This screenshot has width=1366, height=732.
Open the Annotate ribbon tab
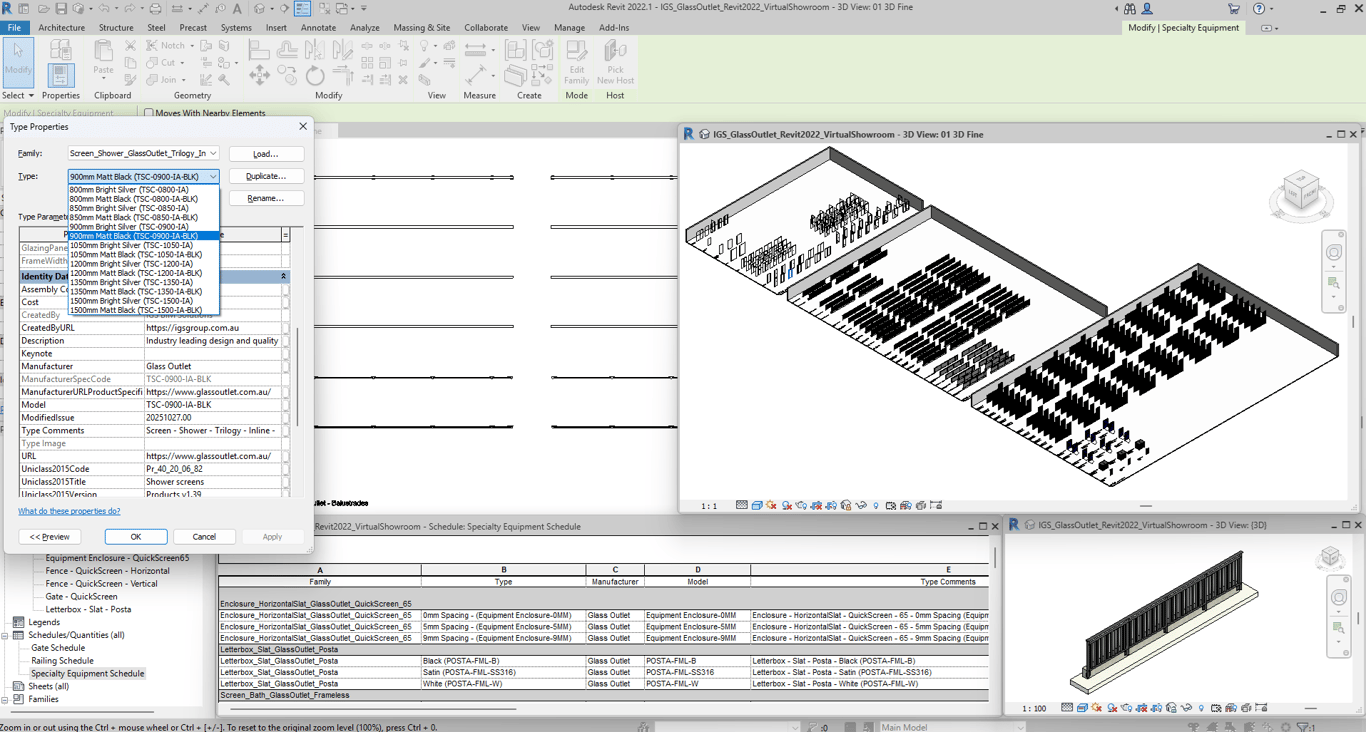(318, 28)
